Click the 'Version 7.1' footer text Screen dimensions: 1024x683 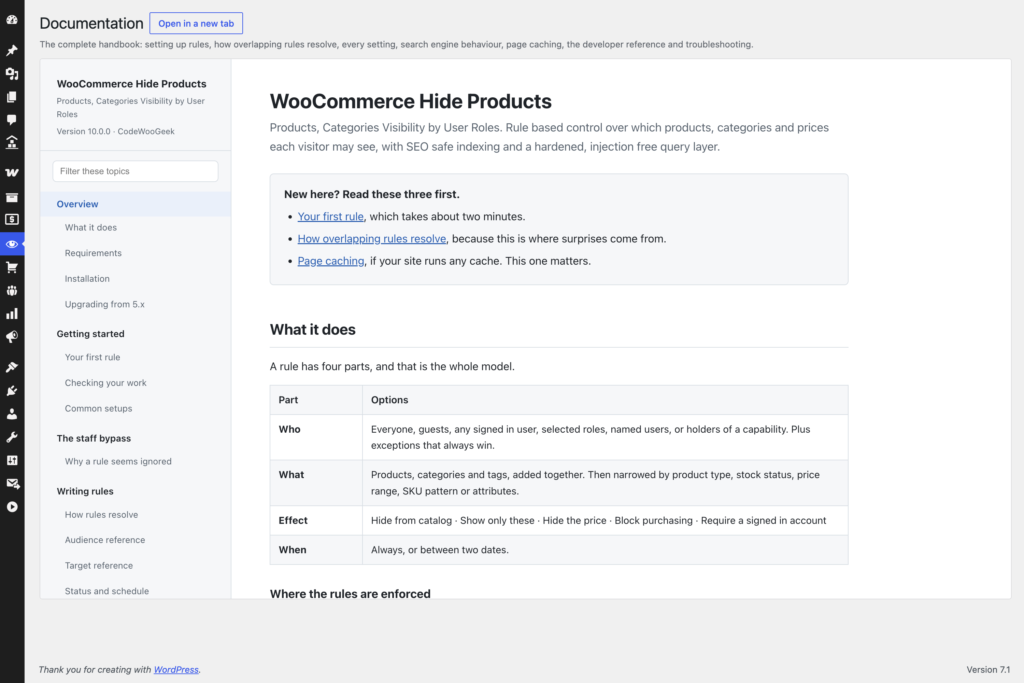coord(988,670)
